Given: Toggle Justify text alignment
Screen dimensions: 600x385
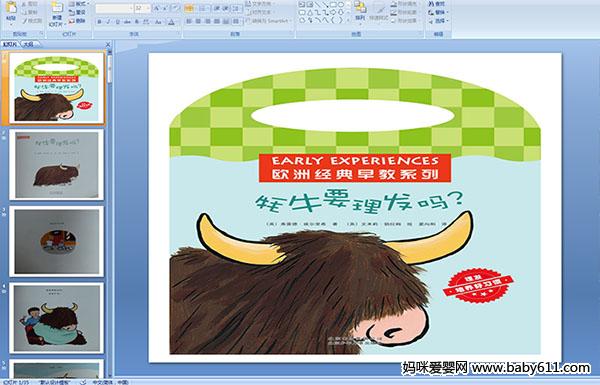Looking at the screenshot, I should click(x=217, y=21).
